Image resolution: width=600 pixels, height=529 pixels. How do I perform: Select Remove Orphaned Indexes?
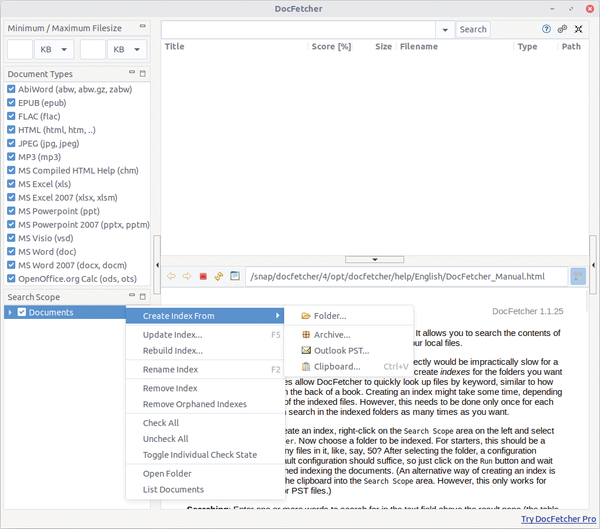[205, 404]
